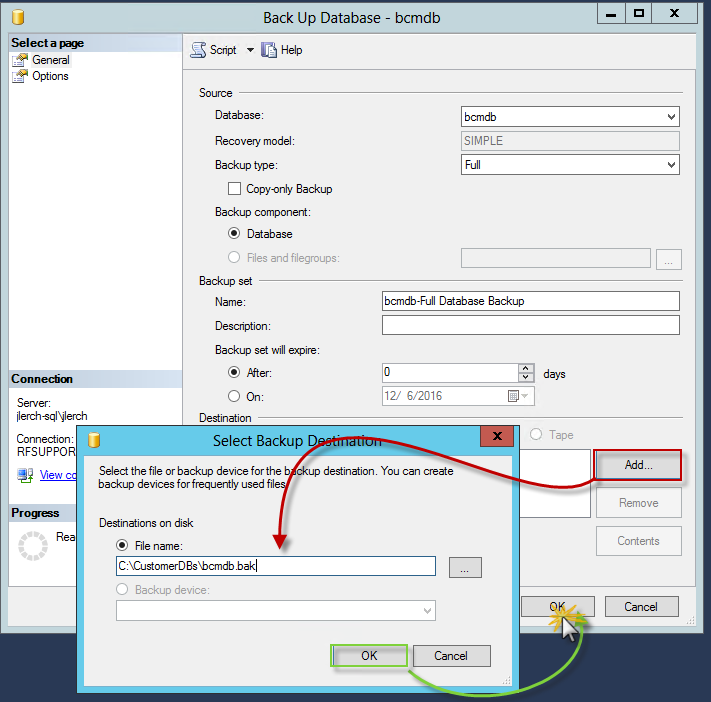711x702 pixels.
Task: Open the Options page
Action: pos(50,76)
